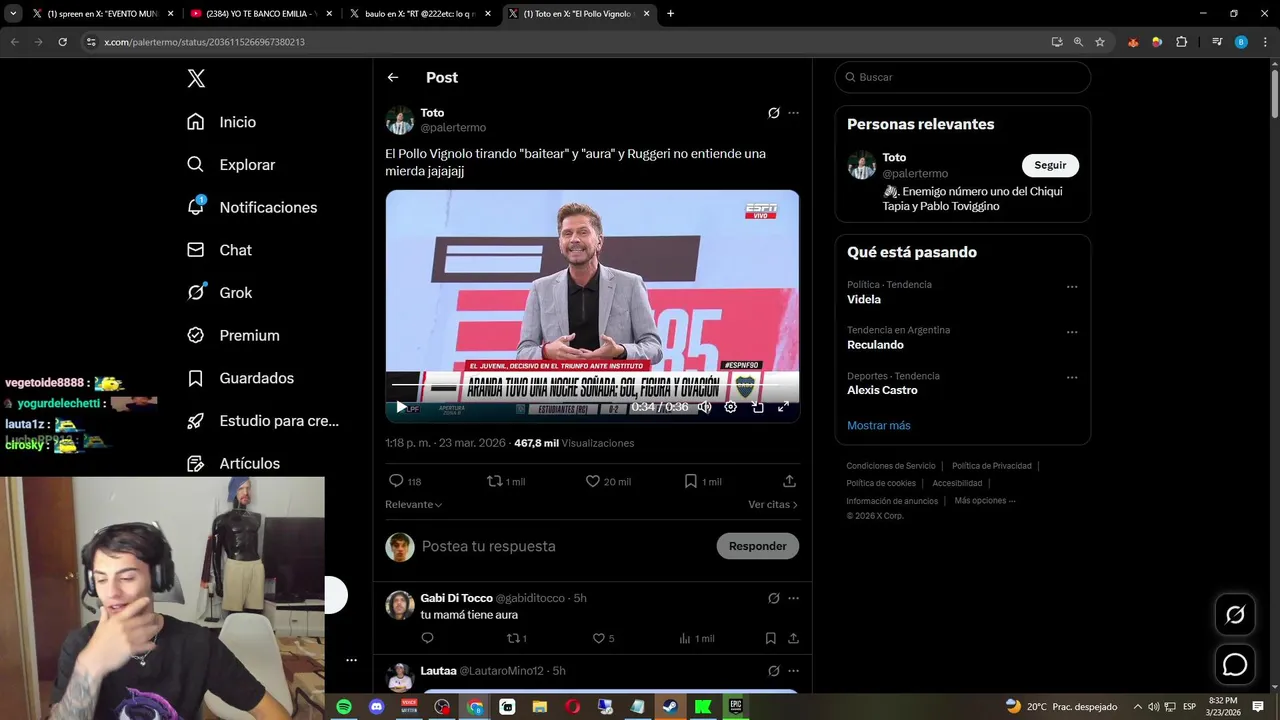The image size is (1280, 720).
Task: Open Steam from the taskbar
Action: pos(670,707)
